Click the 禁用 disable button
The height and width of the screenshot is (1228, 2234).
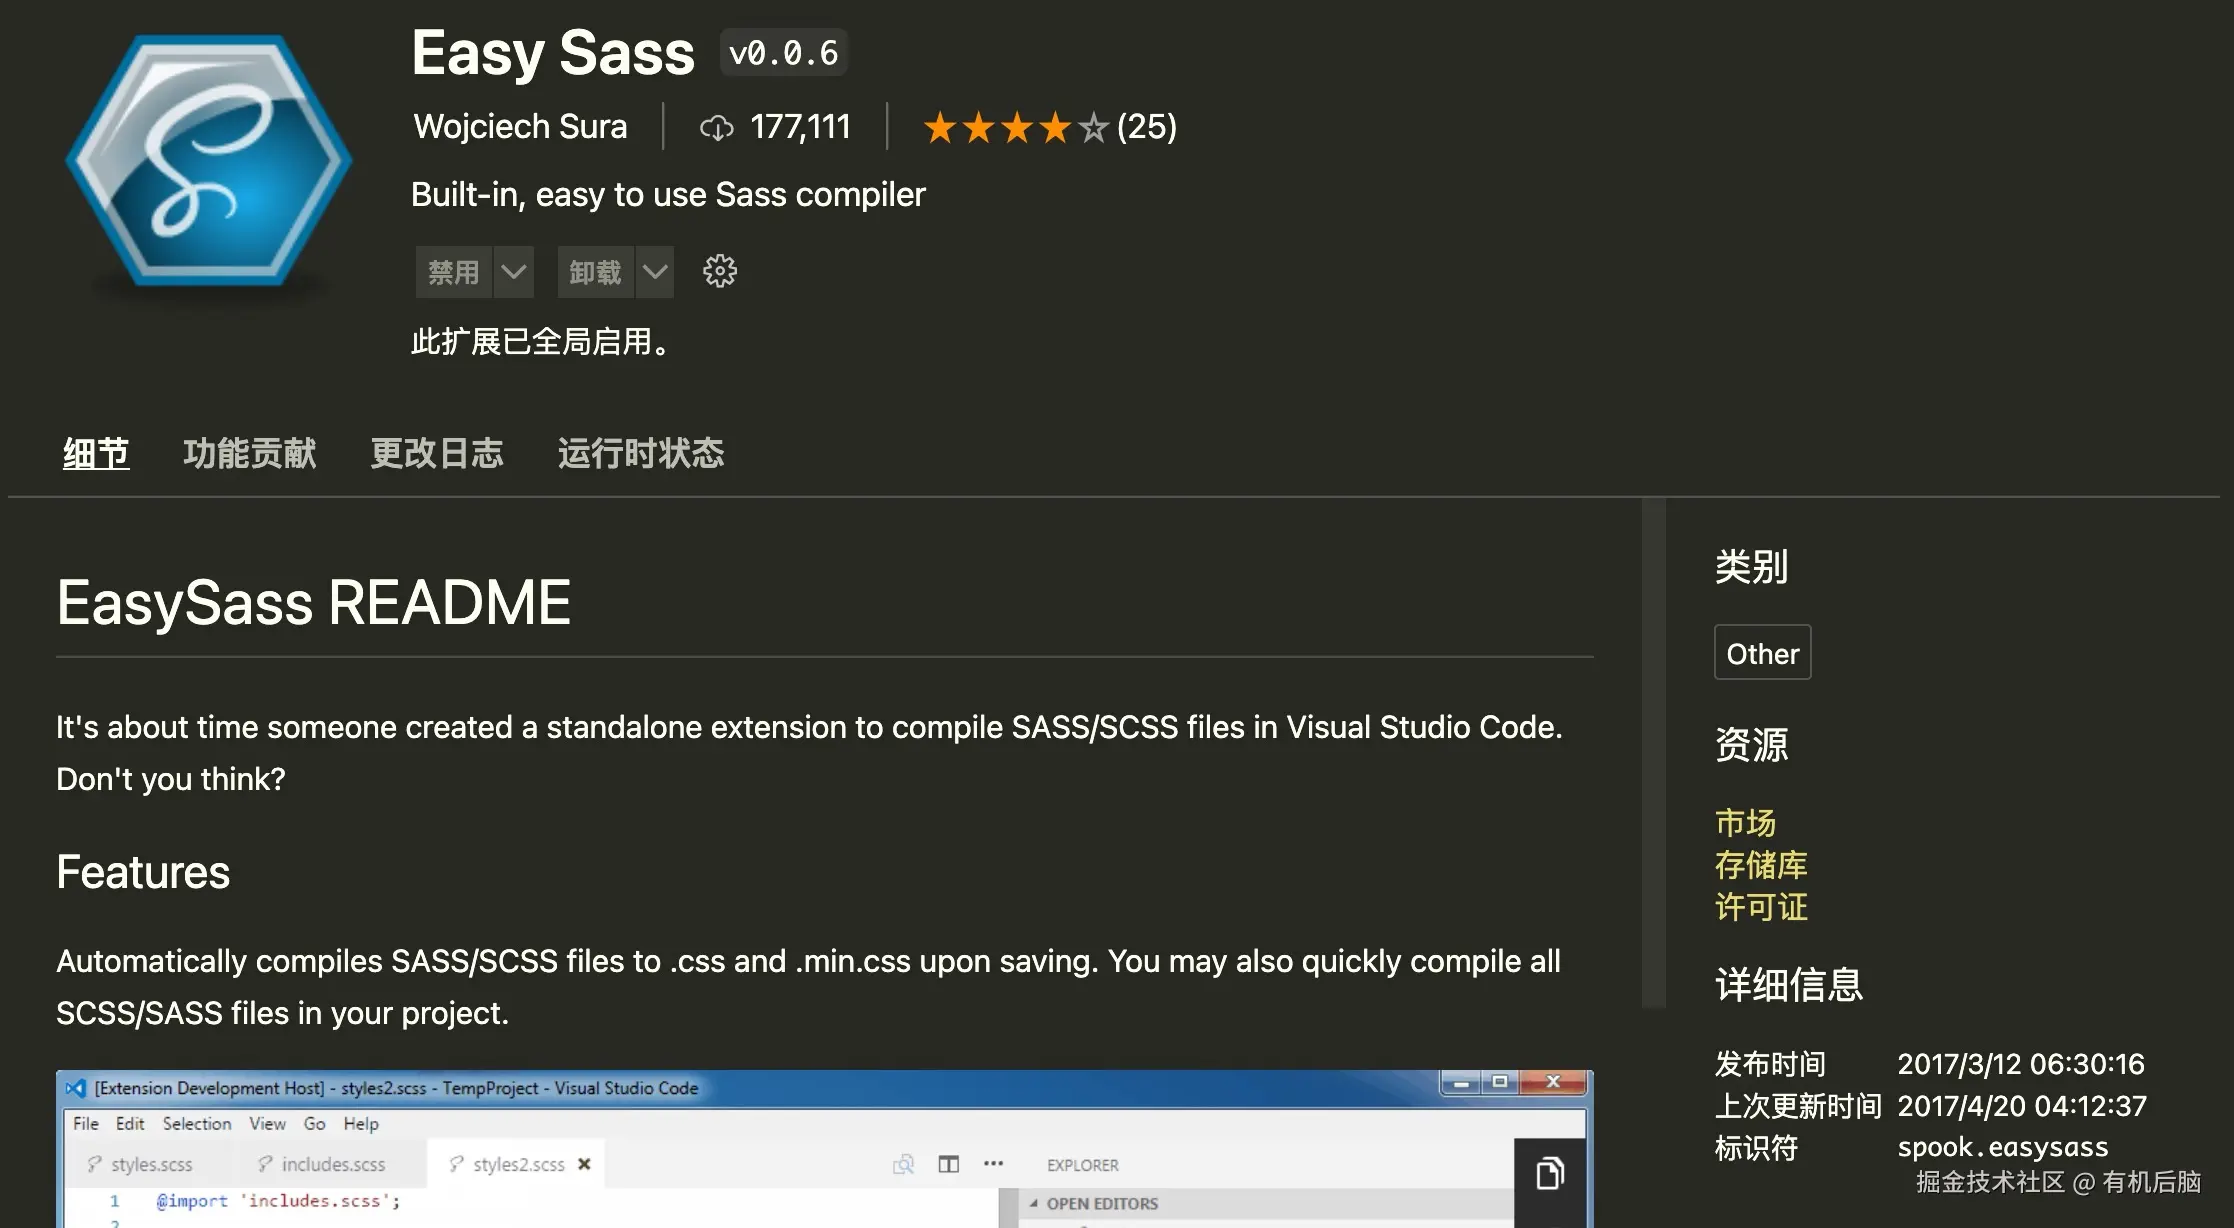(x=453, y=272)
